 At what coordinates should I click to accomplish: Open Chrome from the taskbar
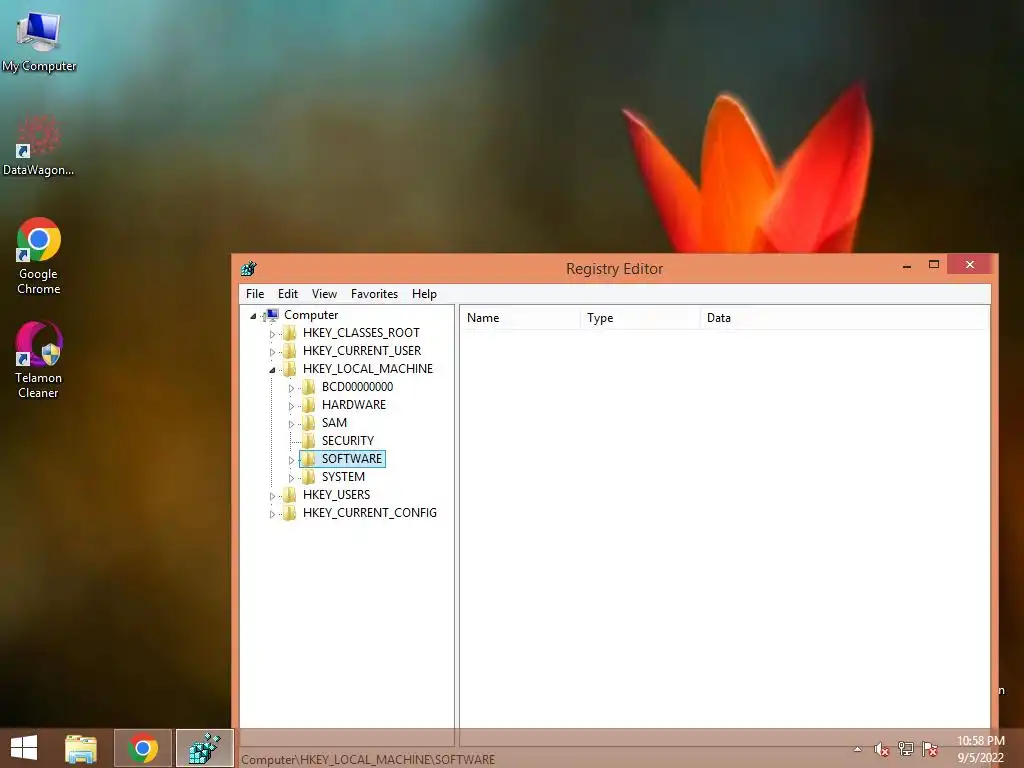point(143,748)
